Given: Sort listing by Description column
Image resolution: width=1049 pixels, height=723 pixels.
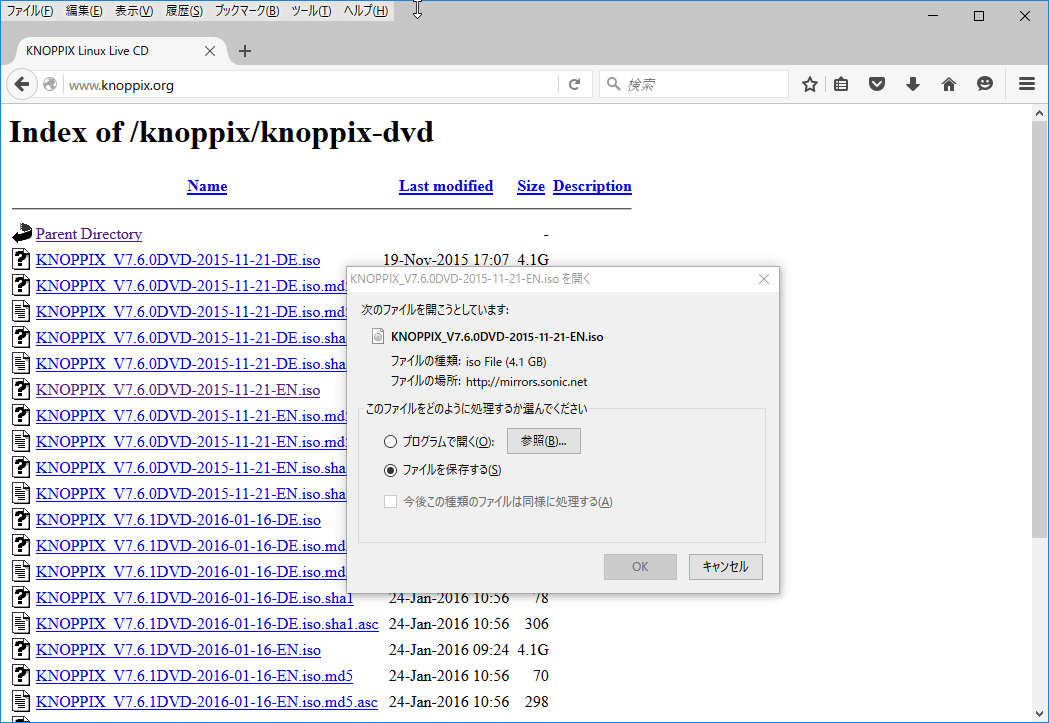Looking at the screenshot, I should tap(592, 186).
